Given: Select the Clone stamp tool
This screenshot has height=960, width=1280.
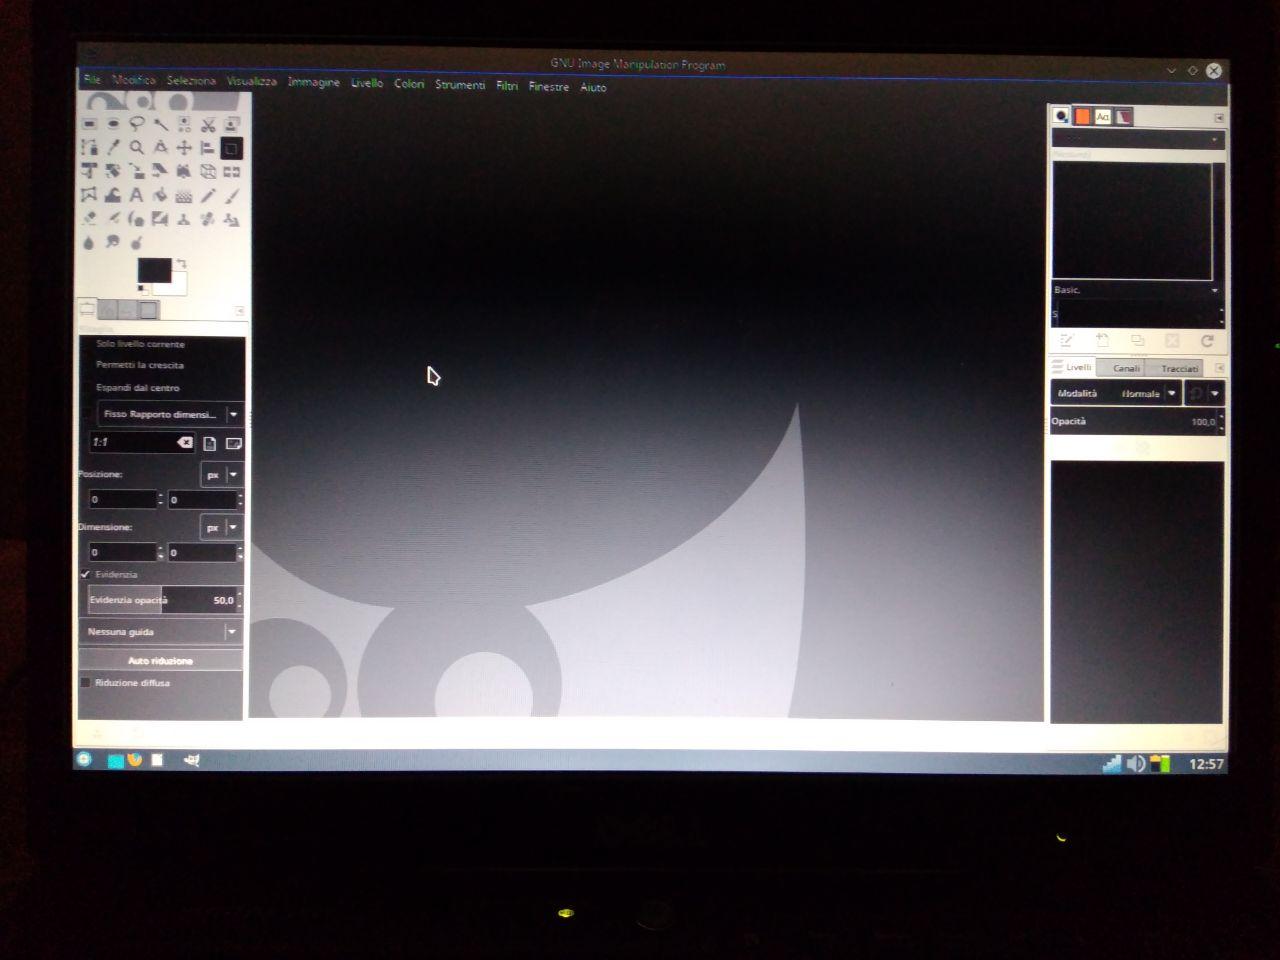Looking at the screenshot, I should click(184, 219).
